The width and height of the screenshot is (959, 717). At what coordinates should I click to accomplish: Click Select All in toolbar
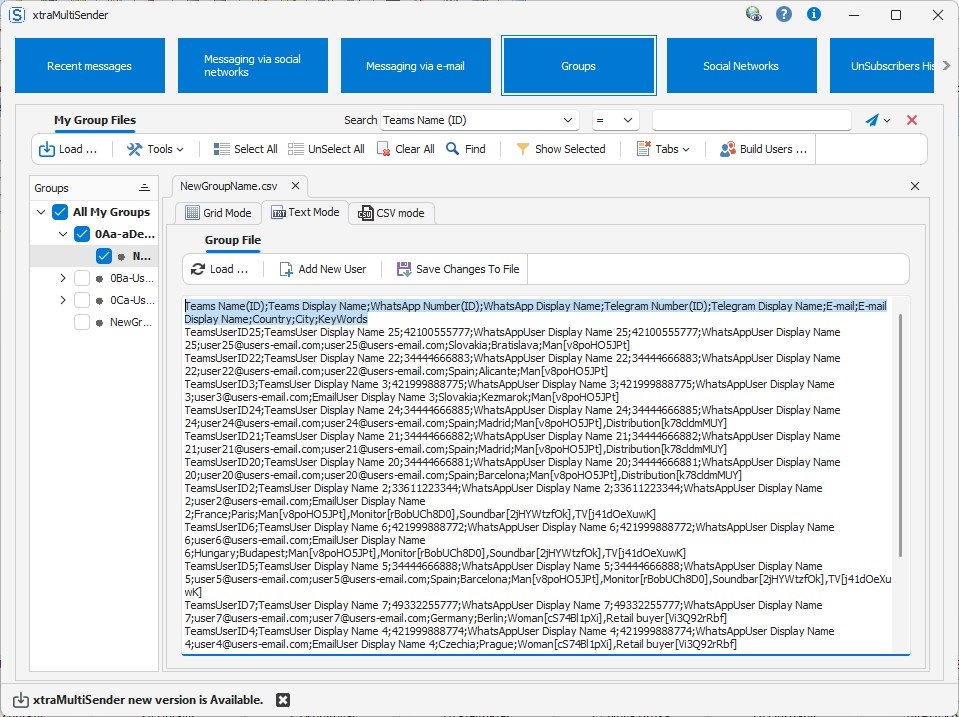click(245, 149)
